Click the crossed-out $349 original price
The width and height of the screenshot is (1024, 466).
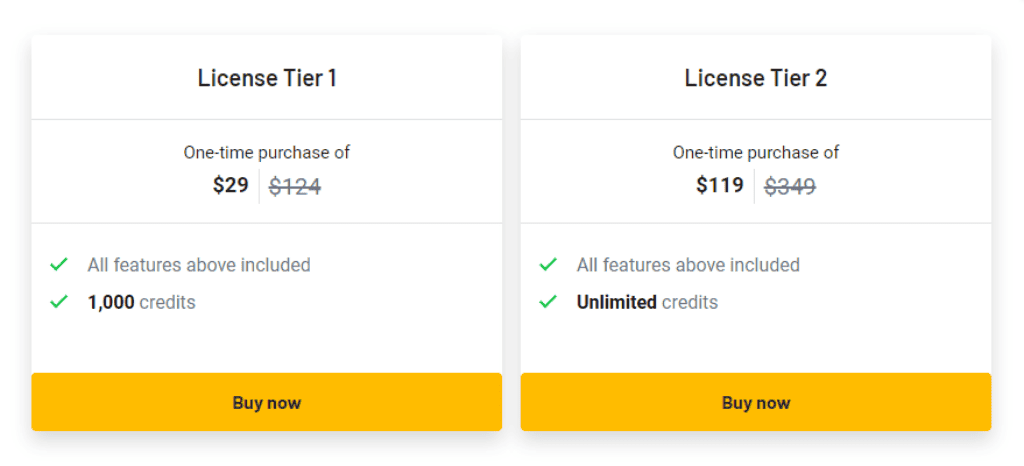point(790,186)
